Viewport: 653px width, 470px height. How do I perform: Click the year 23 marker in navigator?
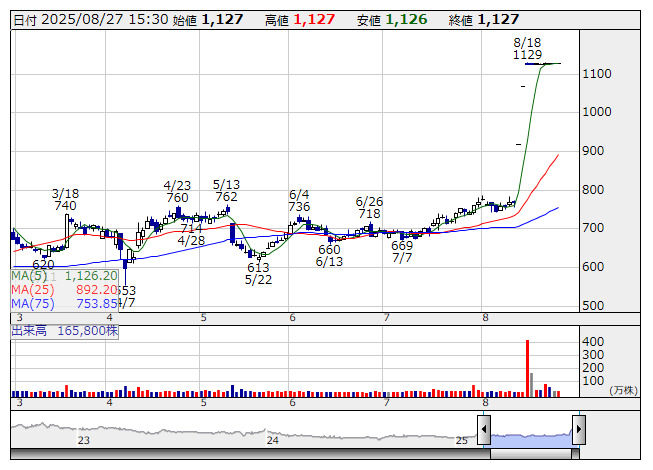84,440
